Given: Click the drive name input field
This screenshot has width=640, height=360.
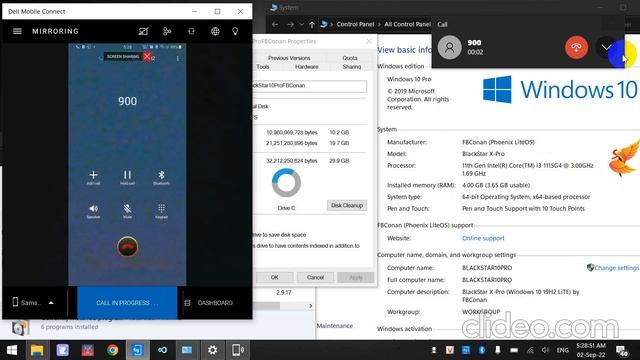Looking at the screenshot, I should (x=309, y=86).
